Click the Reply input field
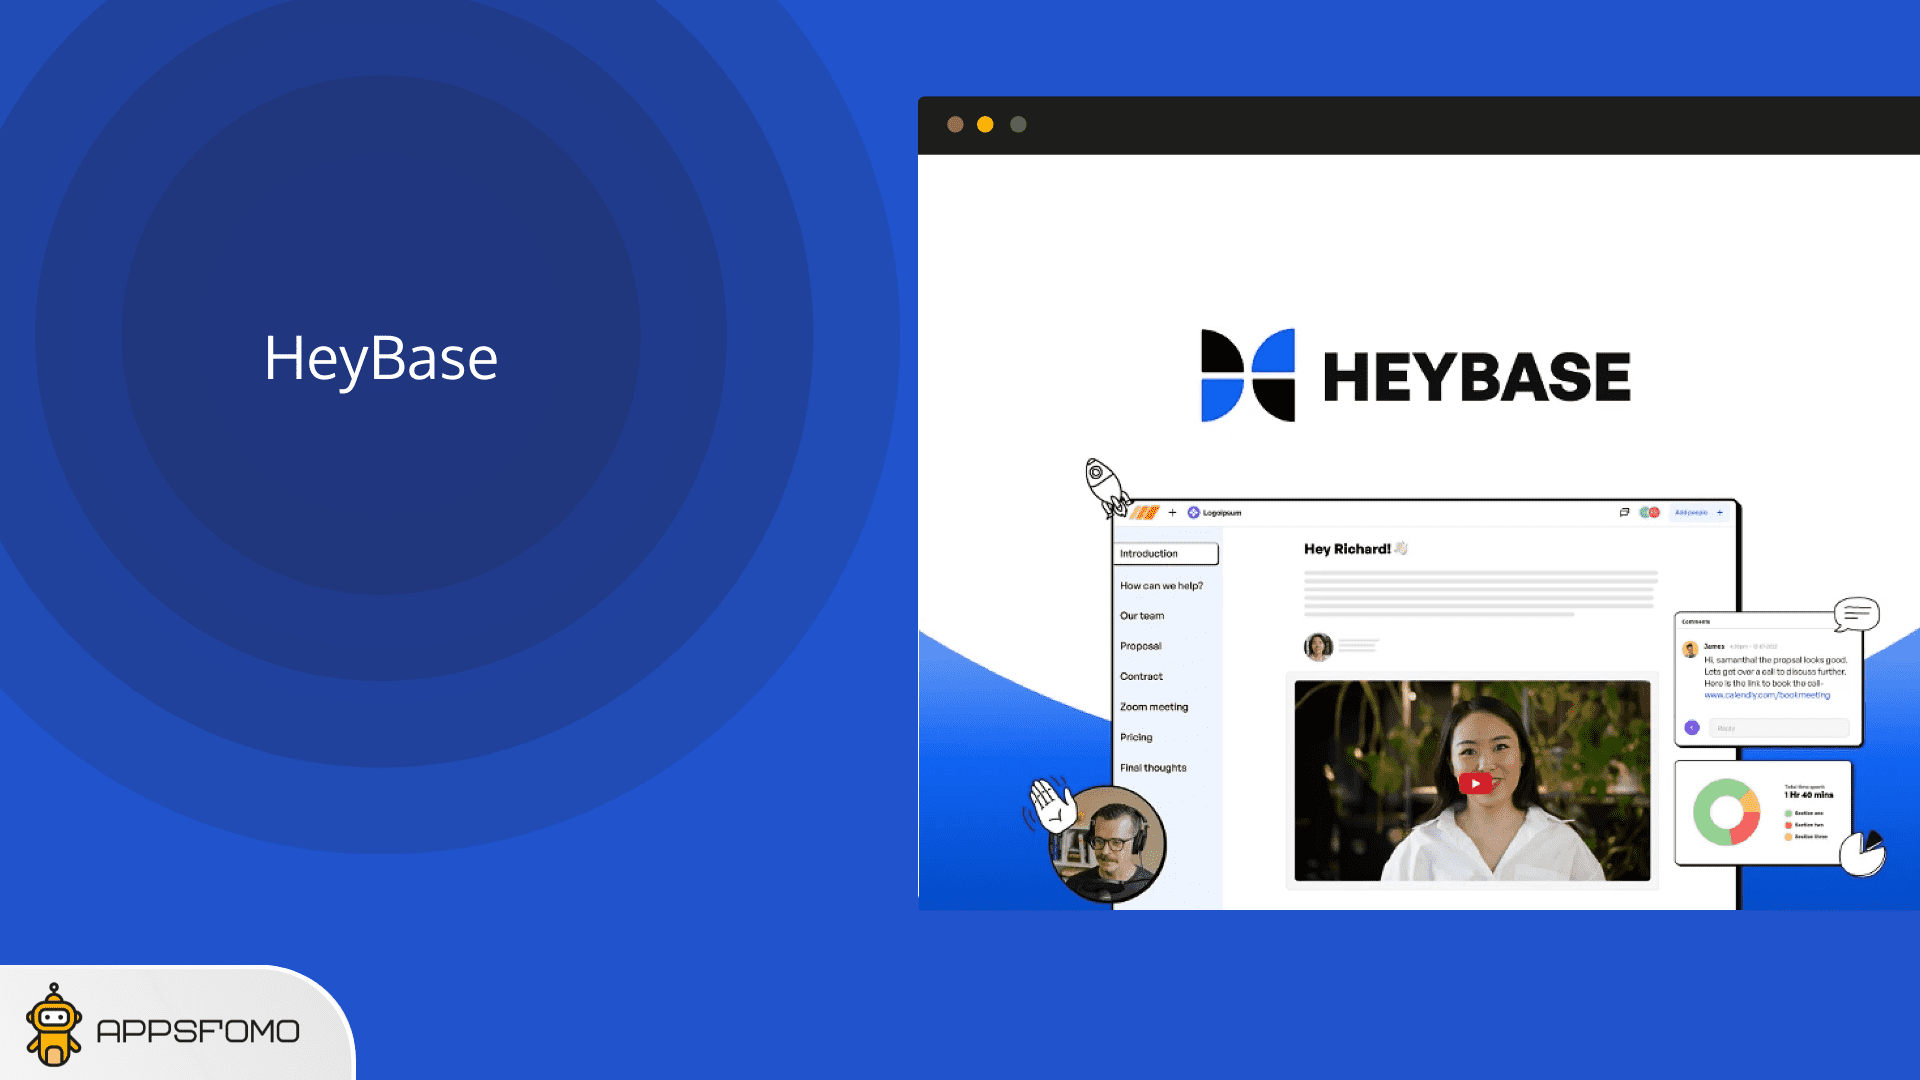 click(1778, 728)
